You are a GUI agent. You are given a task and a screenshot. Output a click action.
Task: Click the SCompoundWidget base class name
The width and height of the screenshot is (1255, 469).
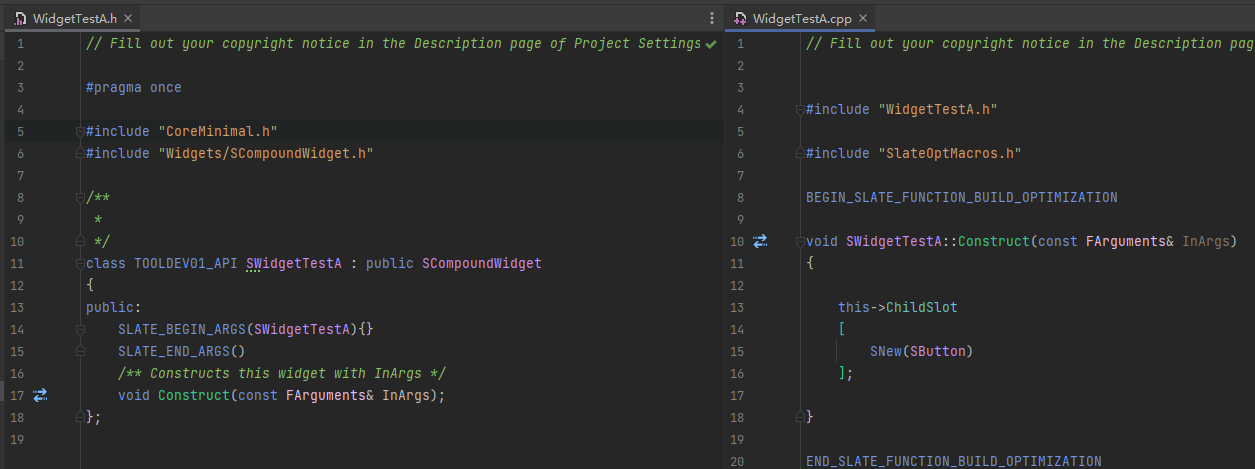pyautogui.click(x=481, y=263)
